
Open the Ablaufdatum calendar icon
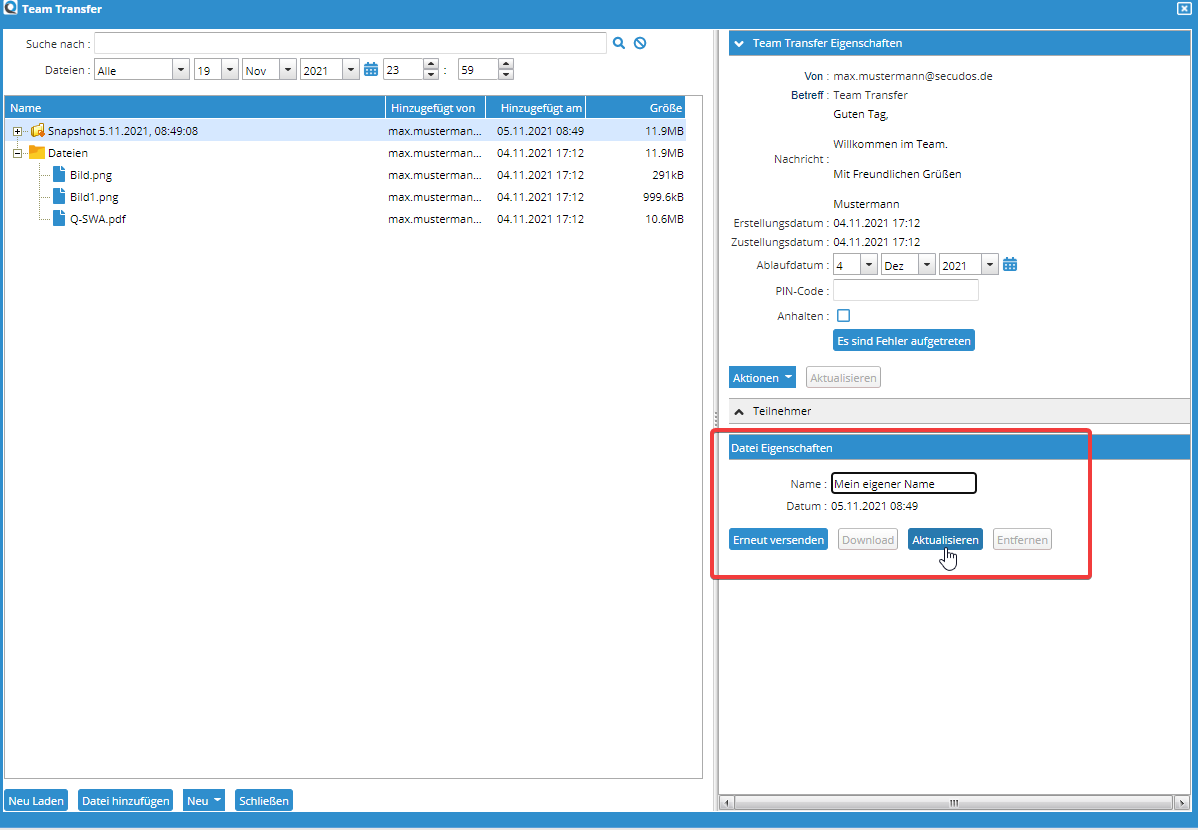coord(1010,265)
